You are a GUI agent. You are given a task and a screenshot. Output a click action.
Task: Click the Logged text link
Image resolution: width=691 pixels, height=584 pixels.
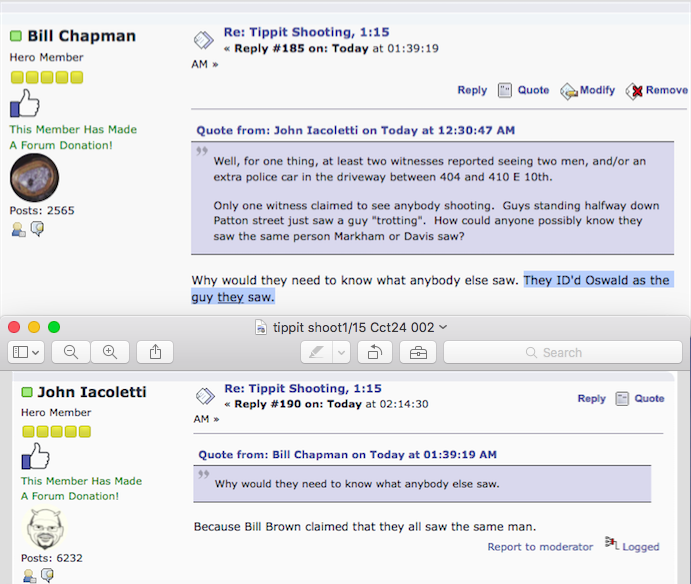coord(641,547)
